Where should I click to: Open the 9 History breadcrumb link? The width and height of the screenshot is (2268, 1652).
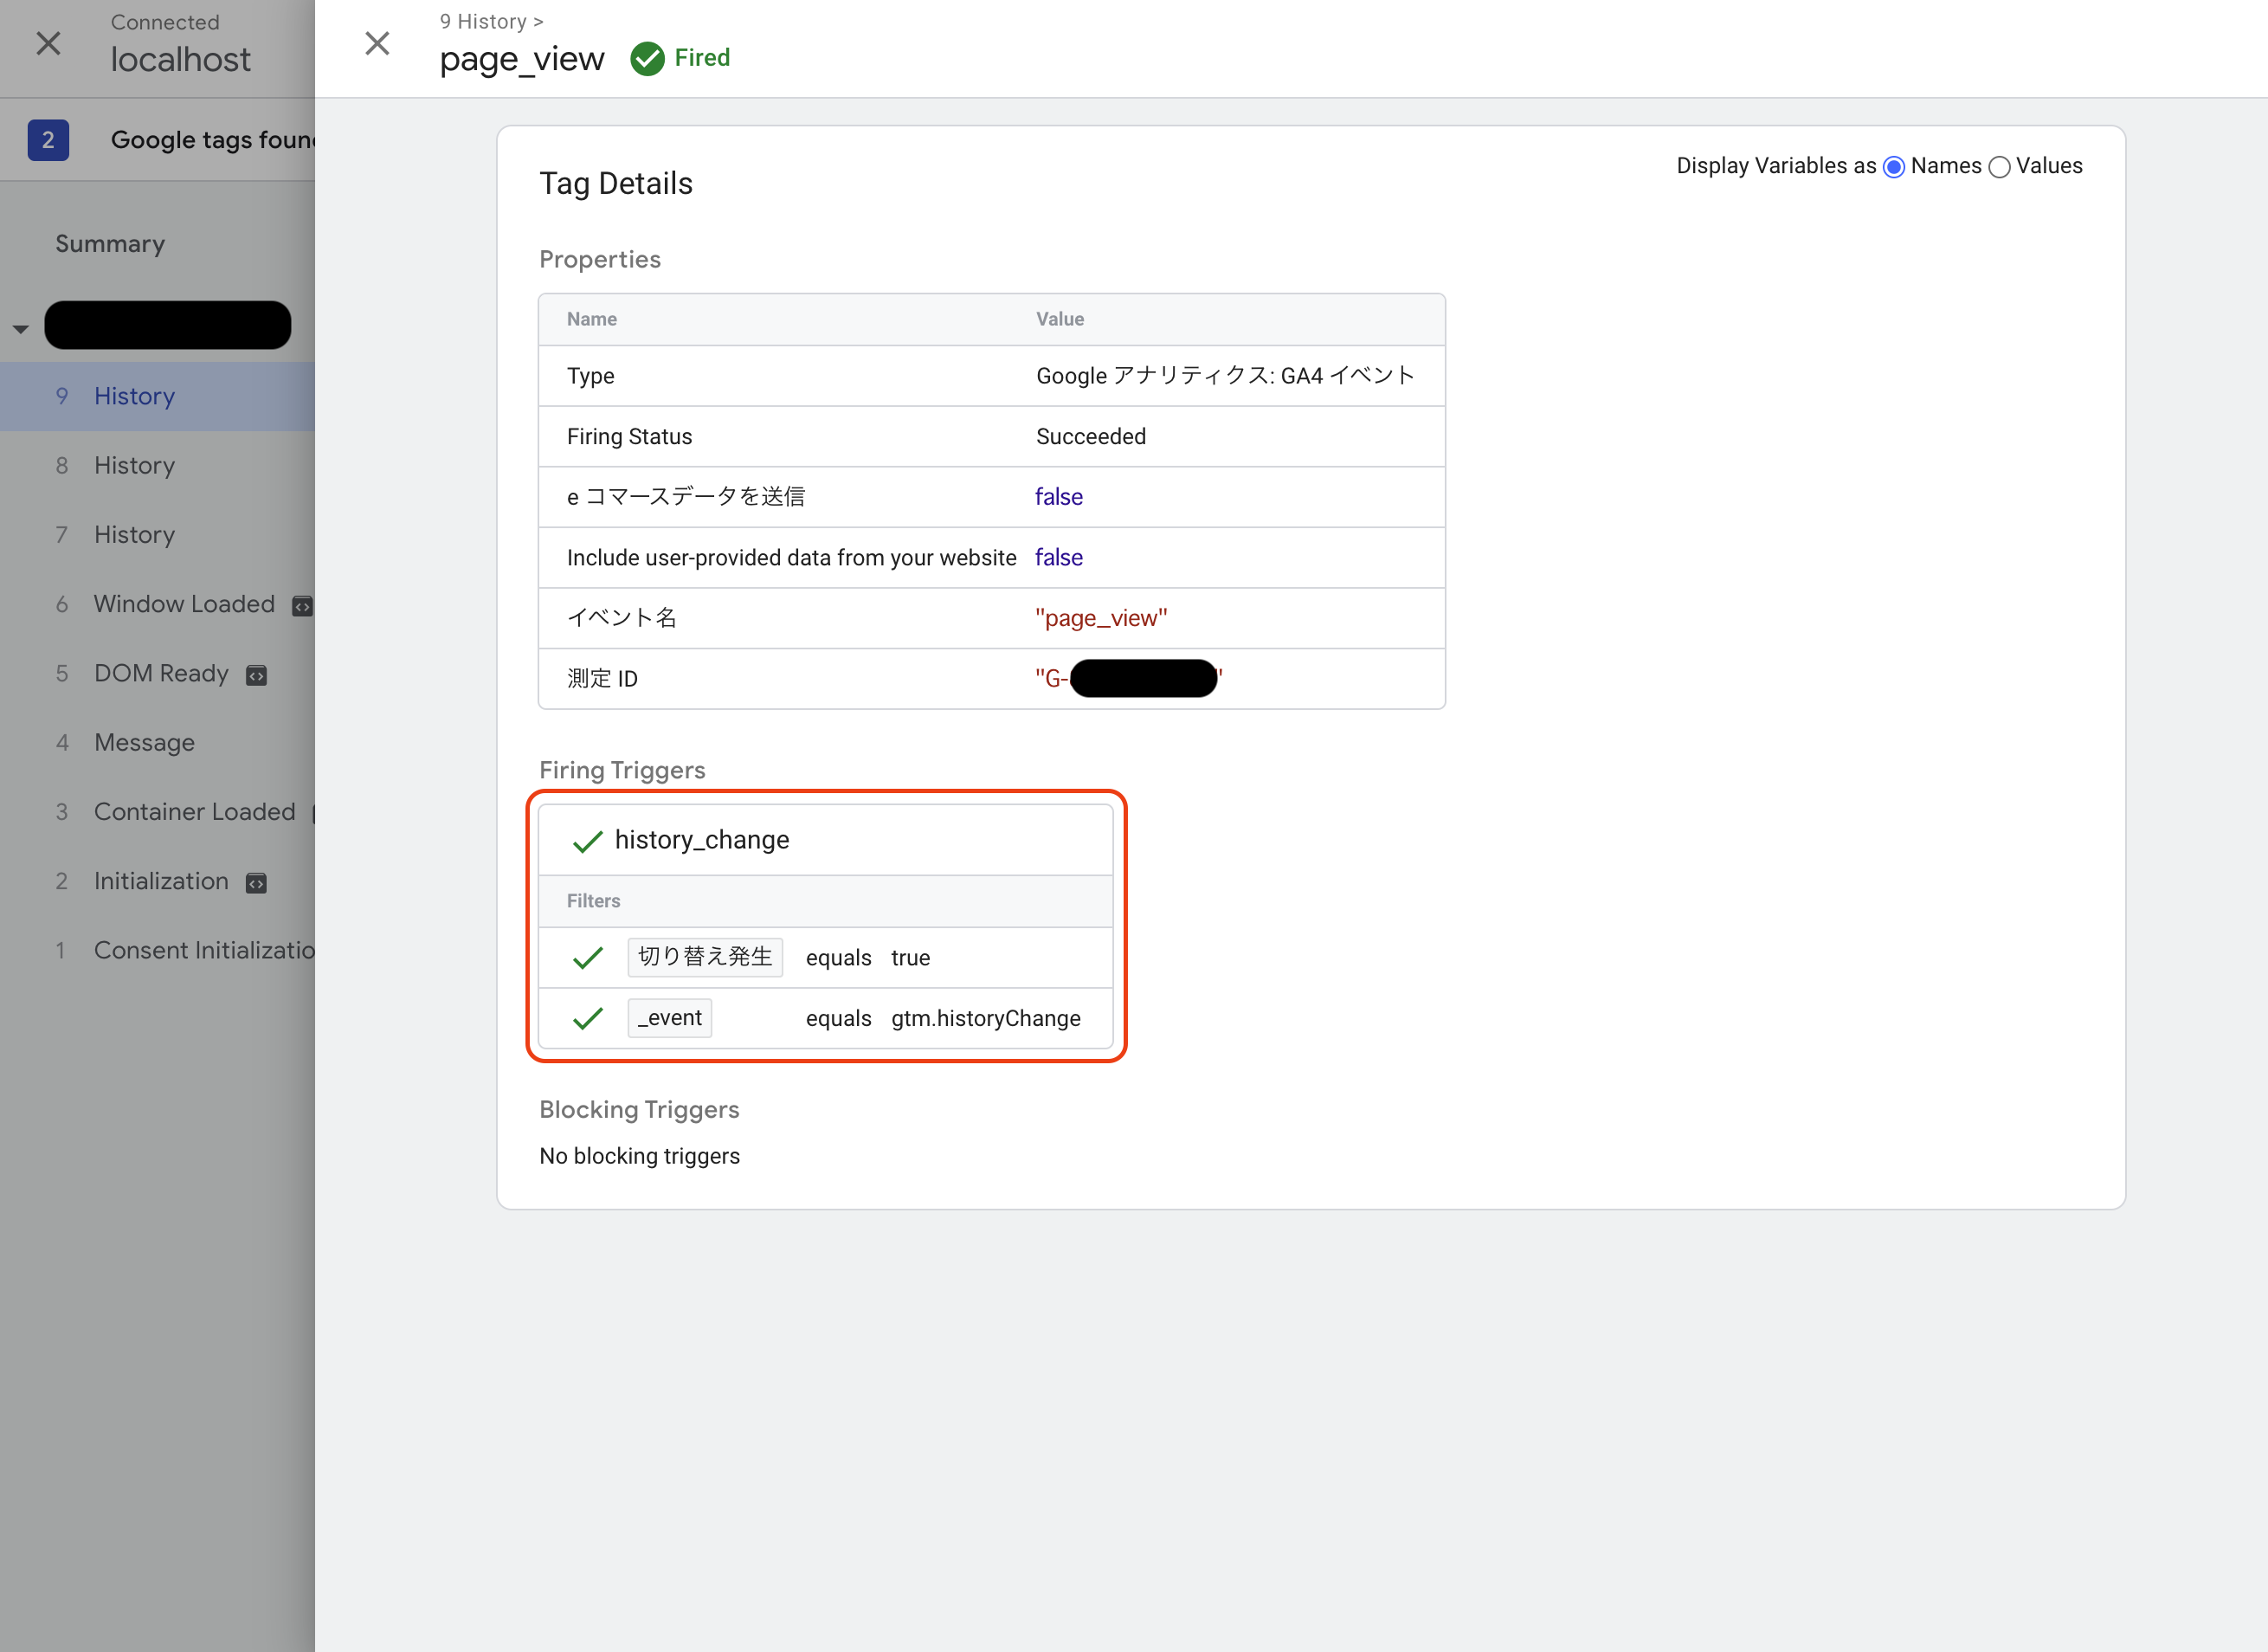(x=483, y=21)
